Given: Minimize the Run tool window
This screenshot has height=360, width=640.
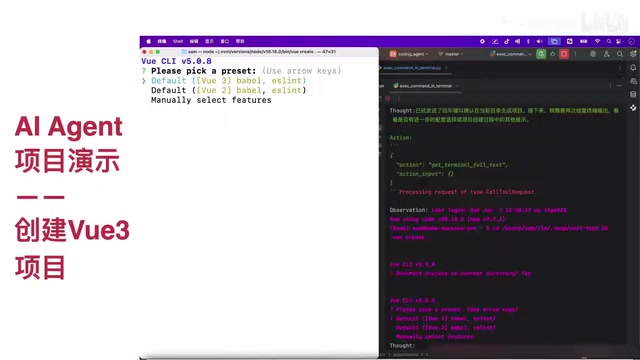Looking at the screenshot, I should click(x=619, y=86).
